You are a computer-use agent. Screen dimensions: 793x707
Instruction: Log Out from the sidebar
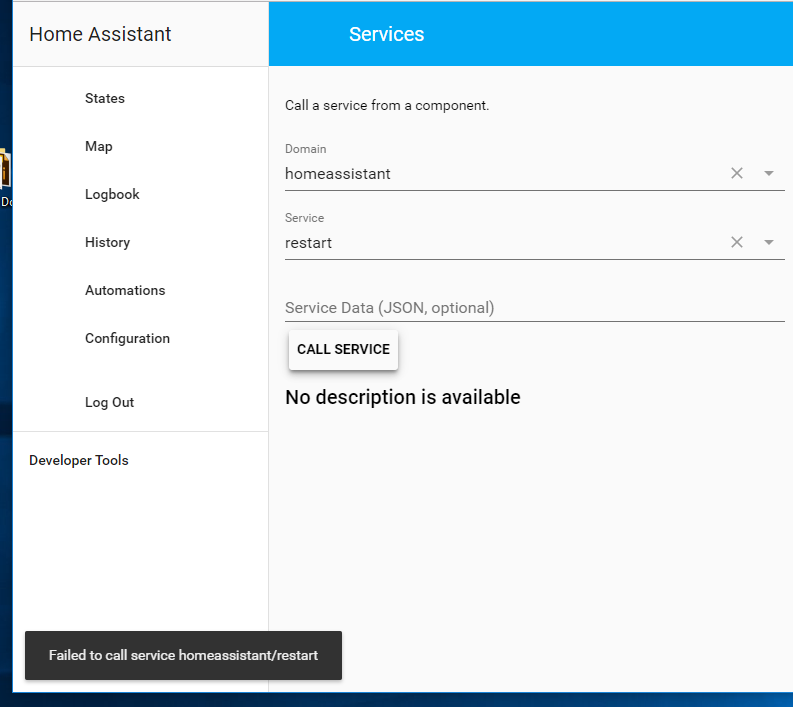pos(109,403)
